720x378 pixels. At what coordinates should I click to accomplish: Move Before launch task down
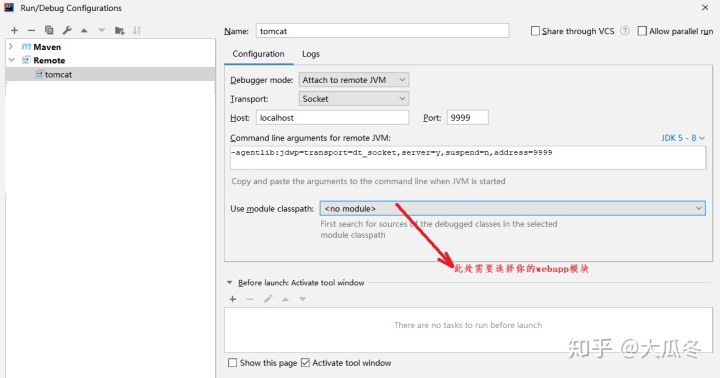click(x=303, y=299)
